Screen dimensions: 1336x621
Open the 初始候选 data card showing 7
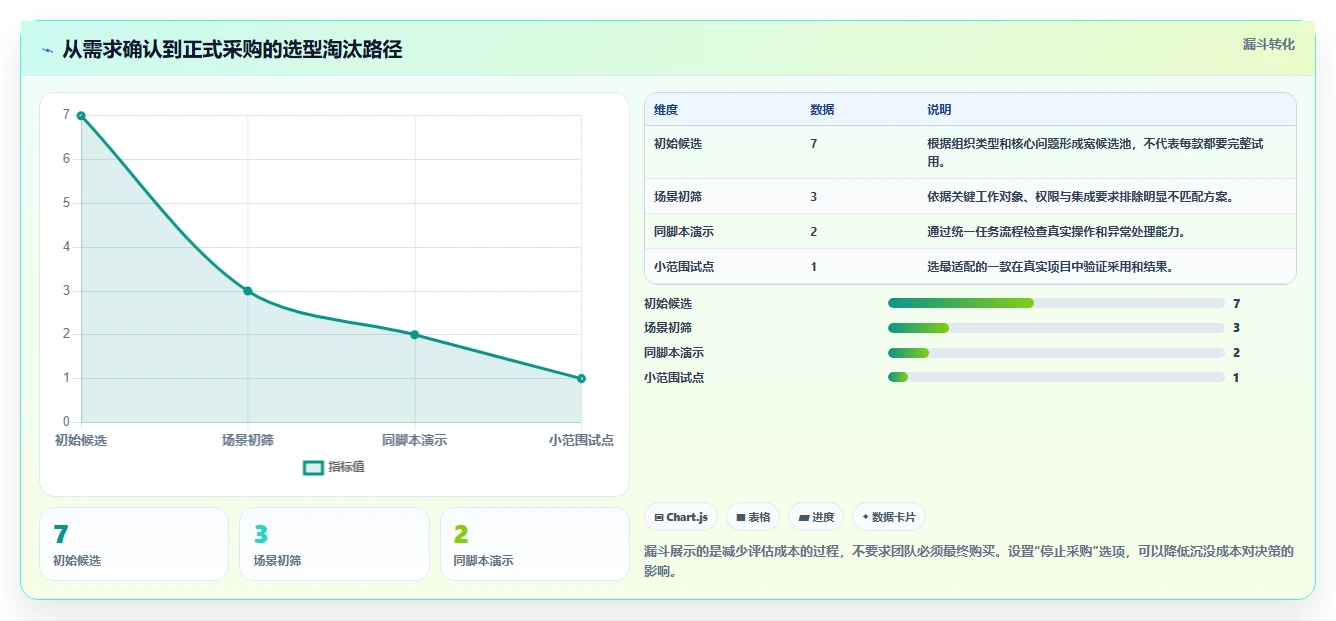(x=134, y=544)
